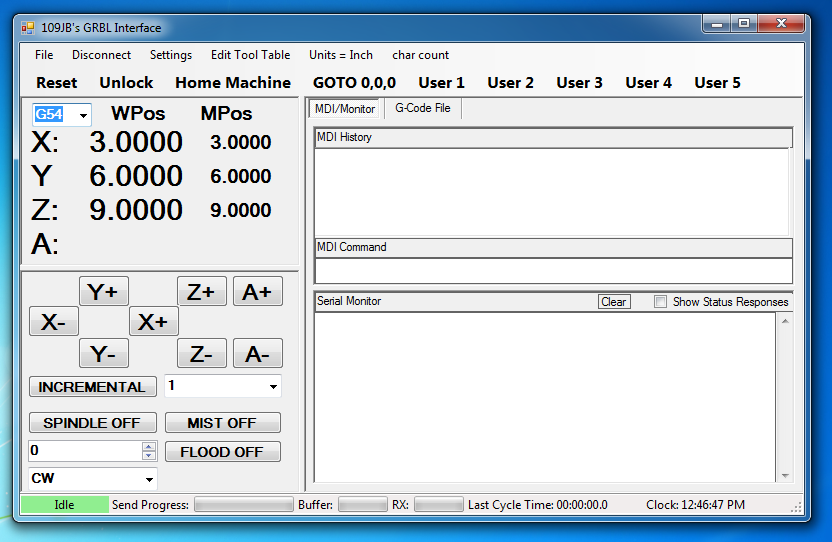
Task: Run the User 1 macro
Action: coord(441,83)
